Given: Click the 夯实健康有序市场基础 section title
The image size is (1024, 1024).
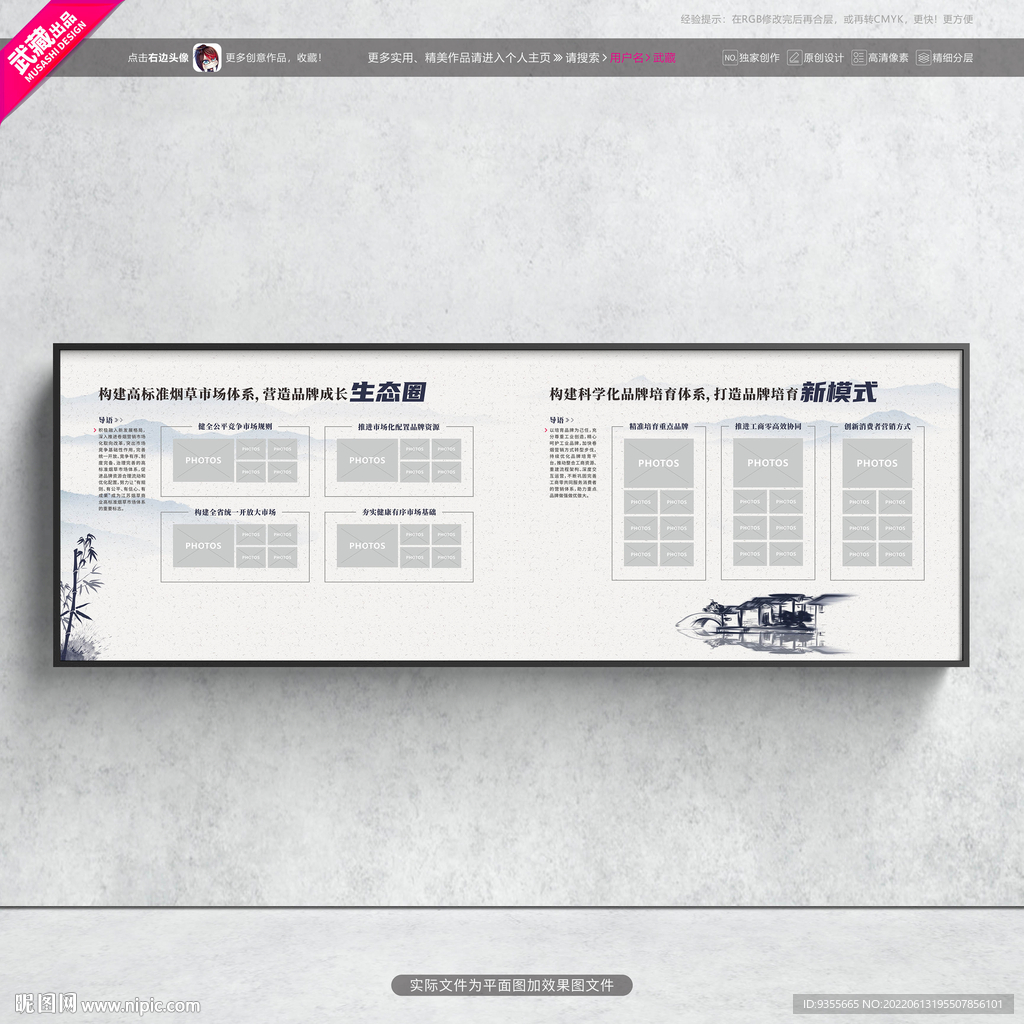Looking at the screenshot, I should pos(399,512).
